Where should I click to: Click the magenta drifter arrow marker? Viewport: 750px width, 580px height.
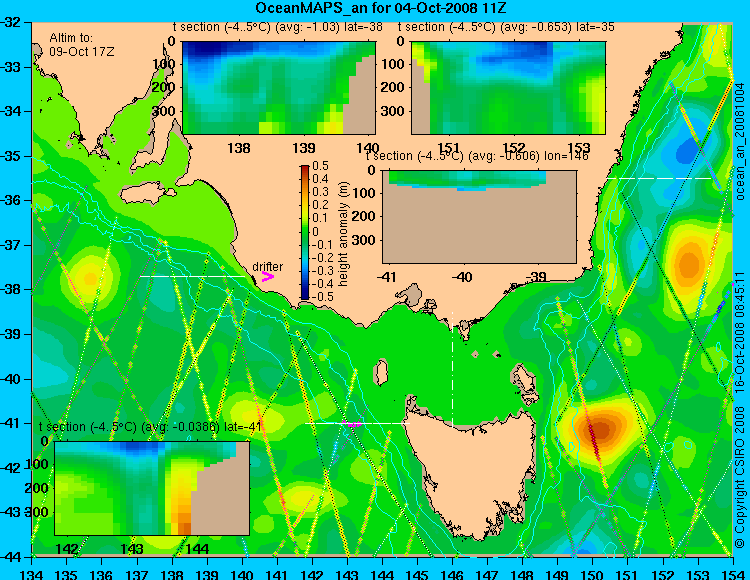pyautogui.click(x=267, y=277)
